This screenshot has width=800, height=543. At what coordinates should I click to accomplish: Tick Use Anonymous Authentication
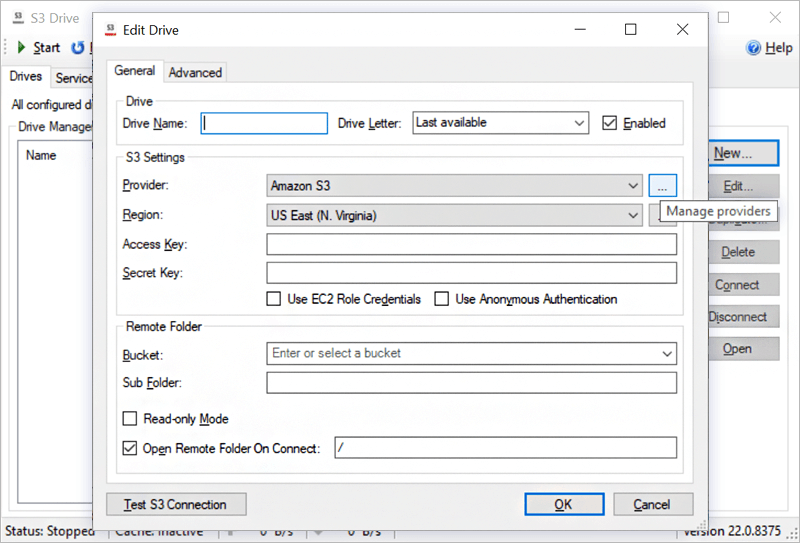[x=441, y=299]
